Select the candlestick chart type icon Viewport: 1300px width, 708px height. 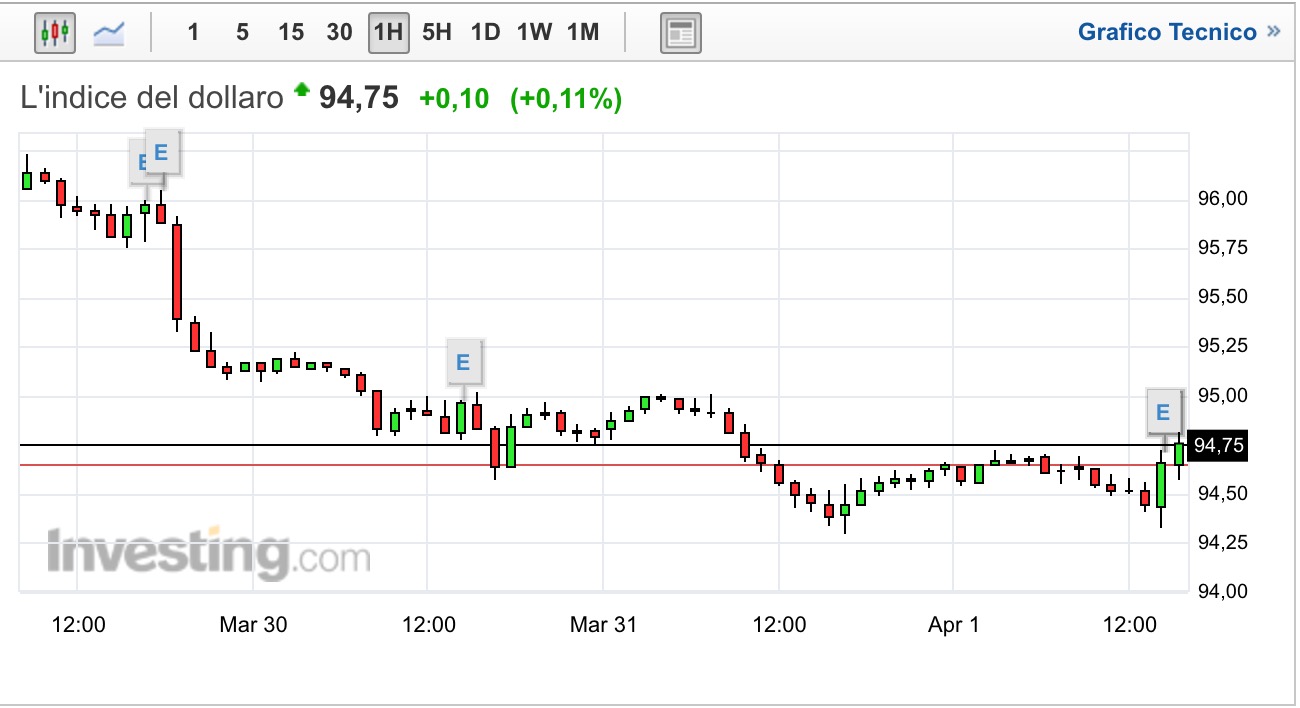[x=55, y=33]
